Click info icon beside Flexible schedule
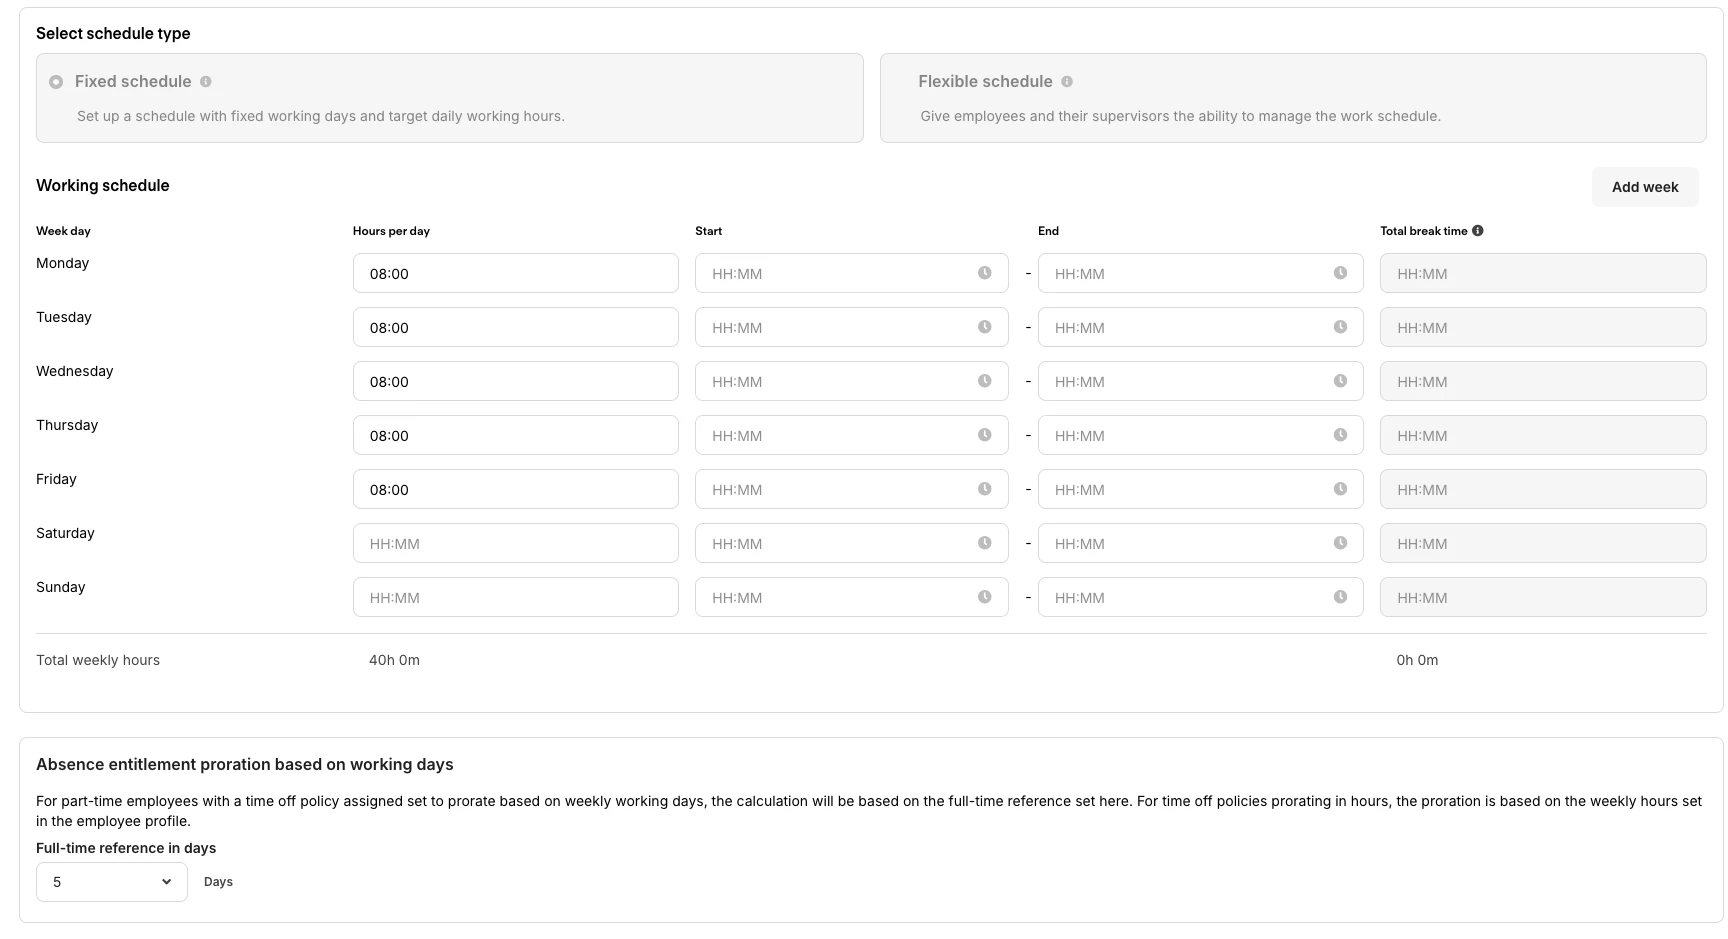 pos(1067,82)
